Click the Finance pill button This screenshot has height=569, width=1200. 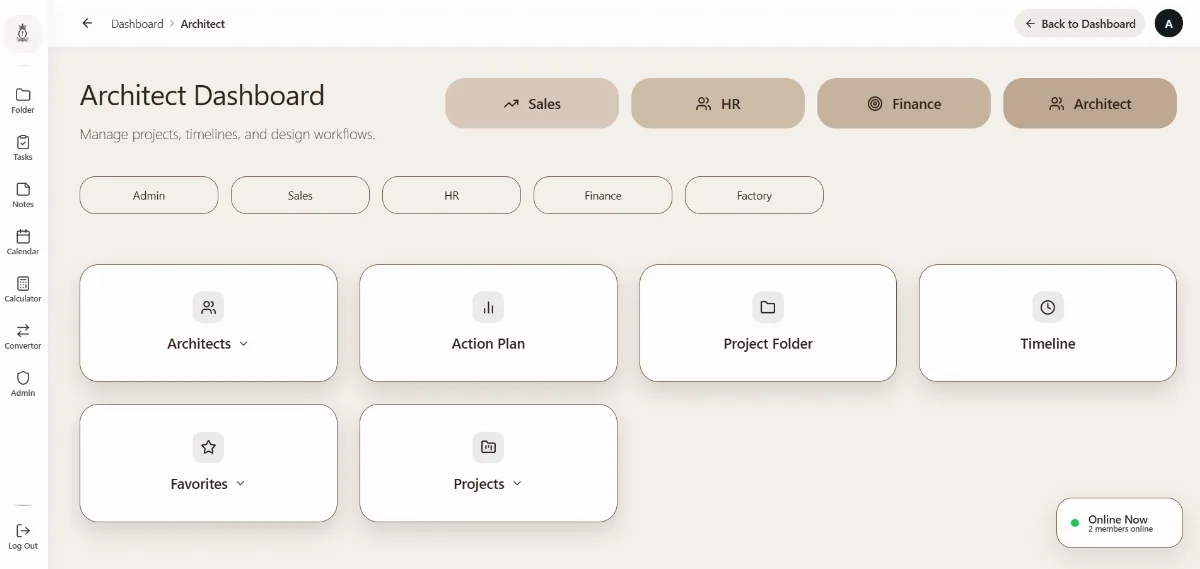[x=603, y=195]
